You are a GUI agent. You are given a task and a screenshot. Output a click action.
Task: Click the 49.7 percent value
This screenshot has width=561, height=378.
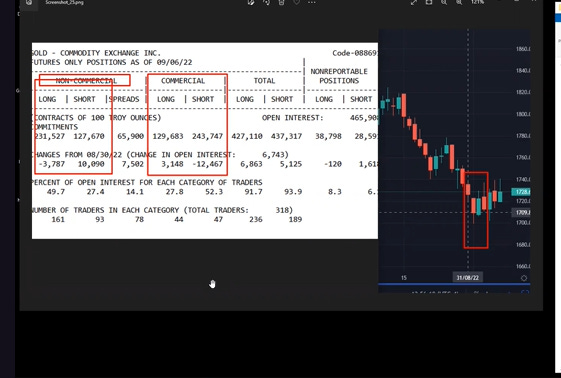click(56, 192)
